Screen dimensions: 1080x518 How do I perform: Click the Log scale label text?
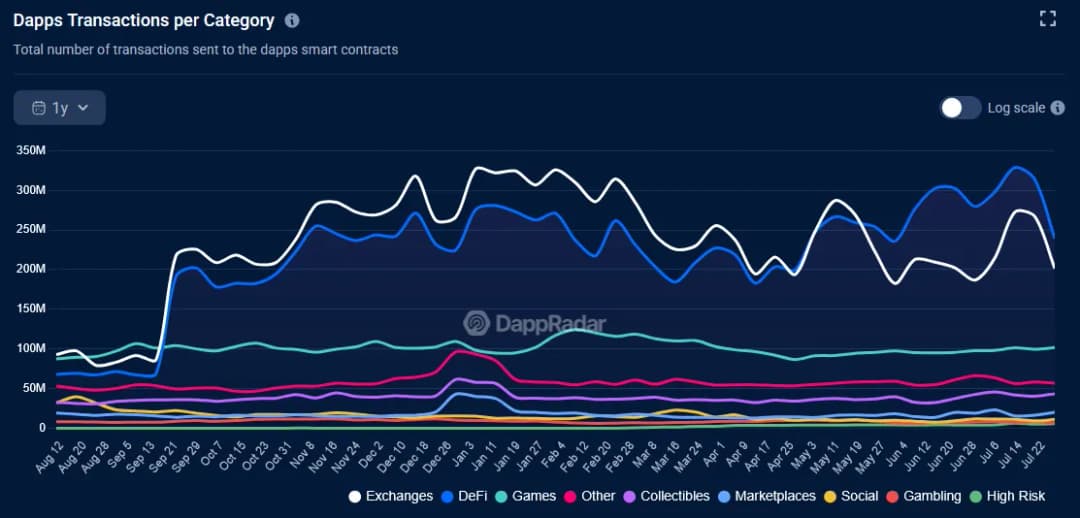click(x=1016, y=108)
